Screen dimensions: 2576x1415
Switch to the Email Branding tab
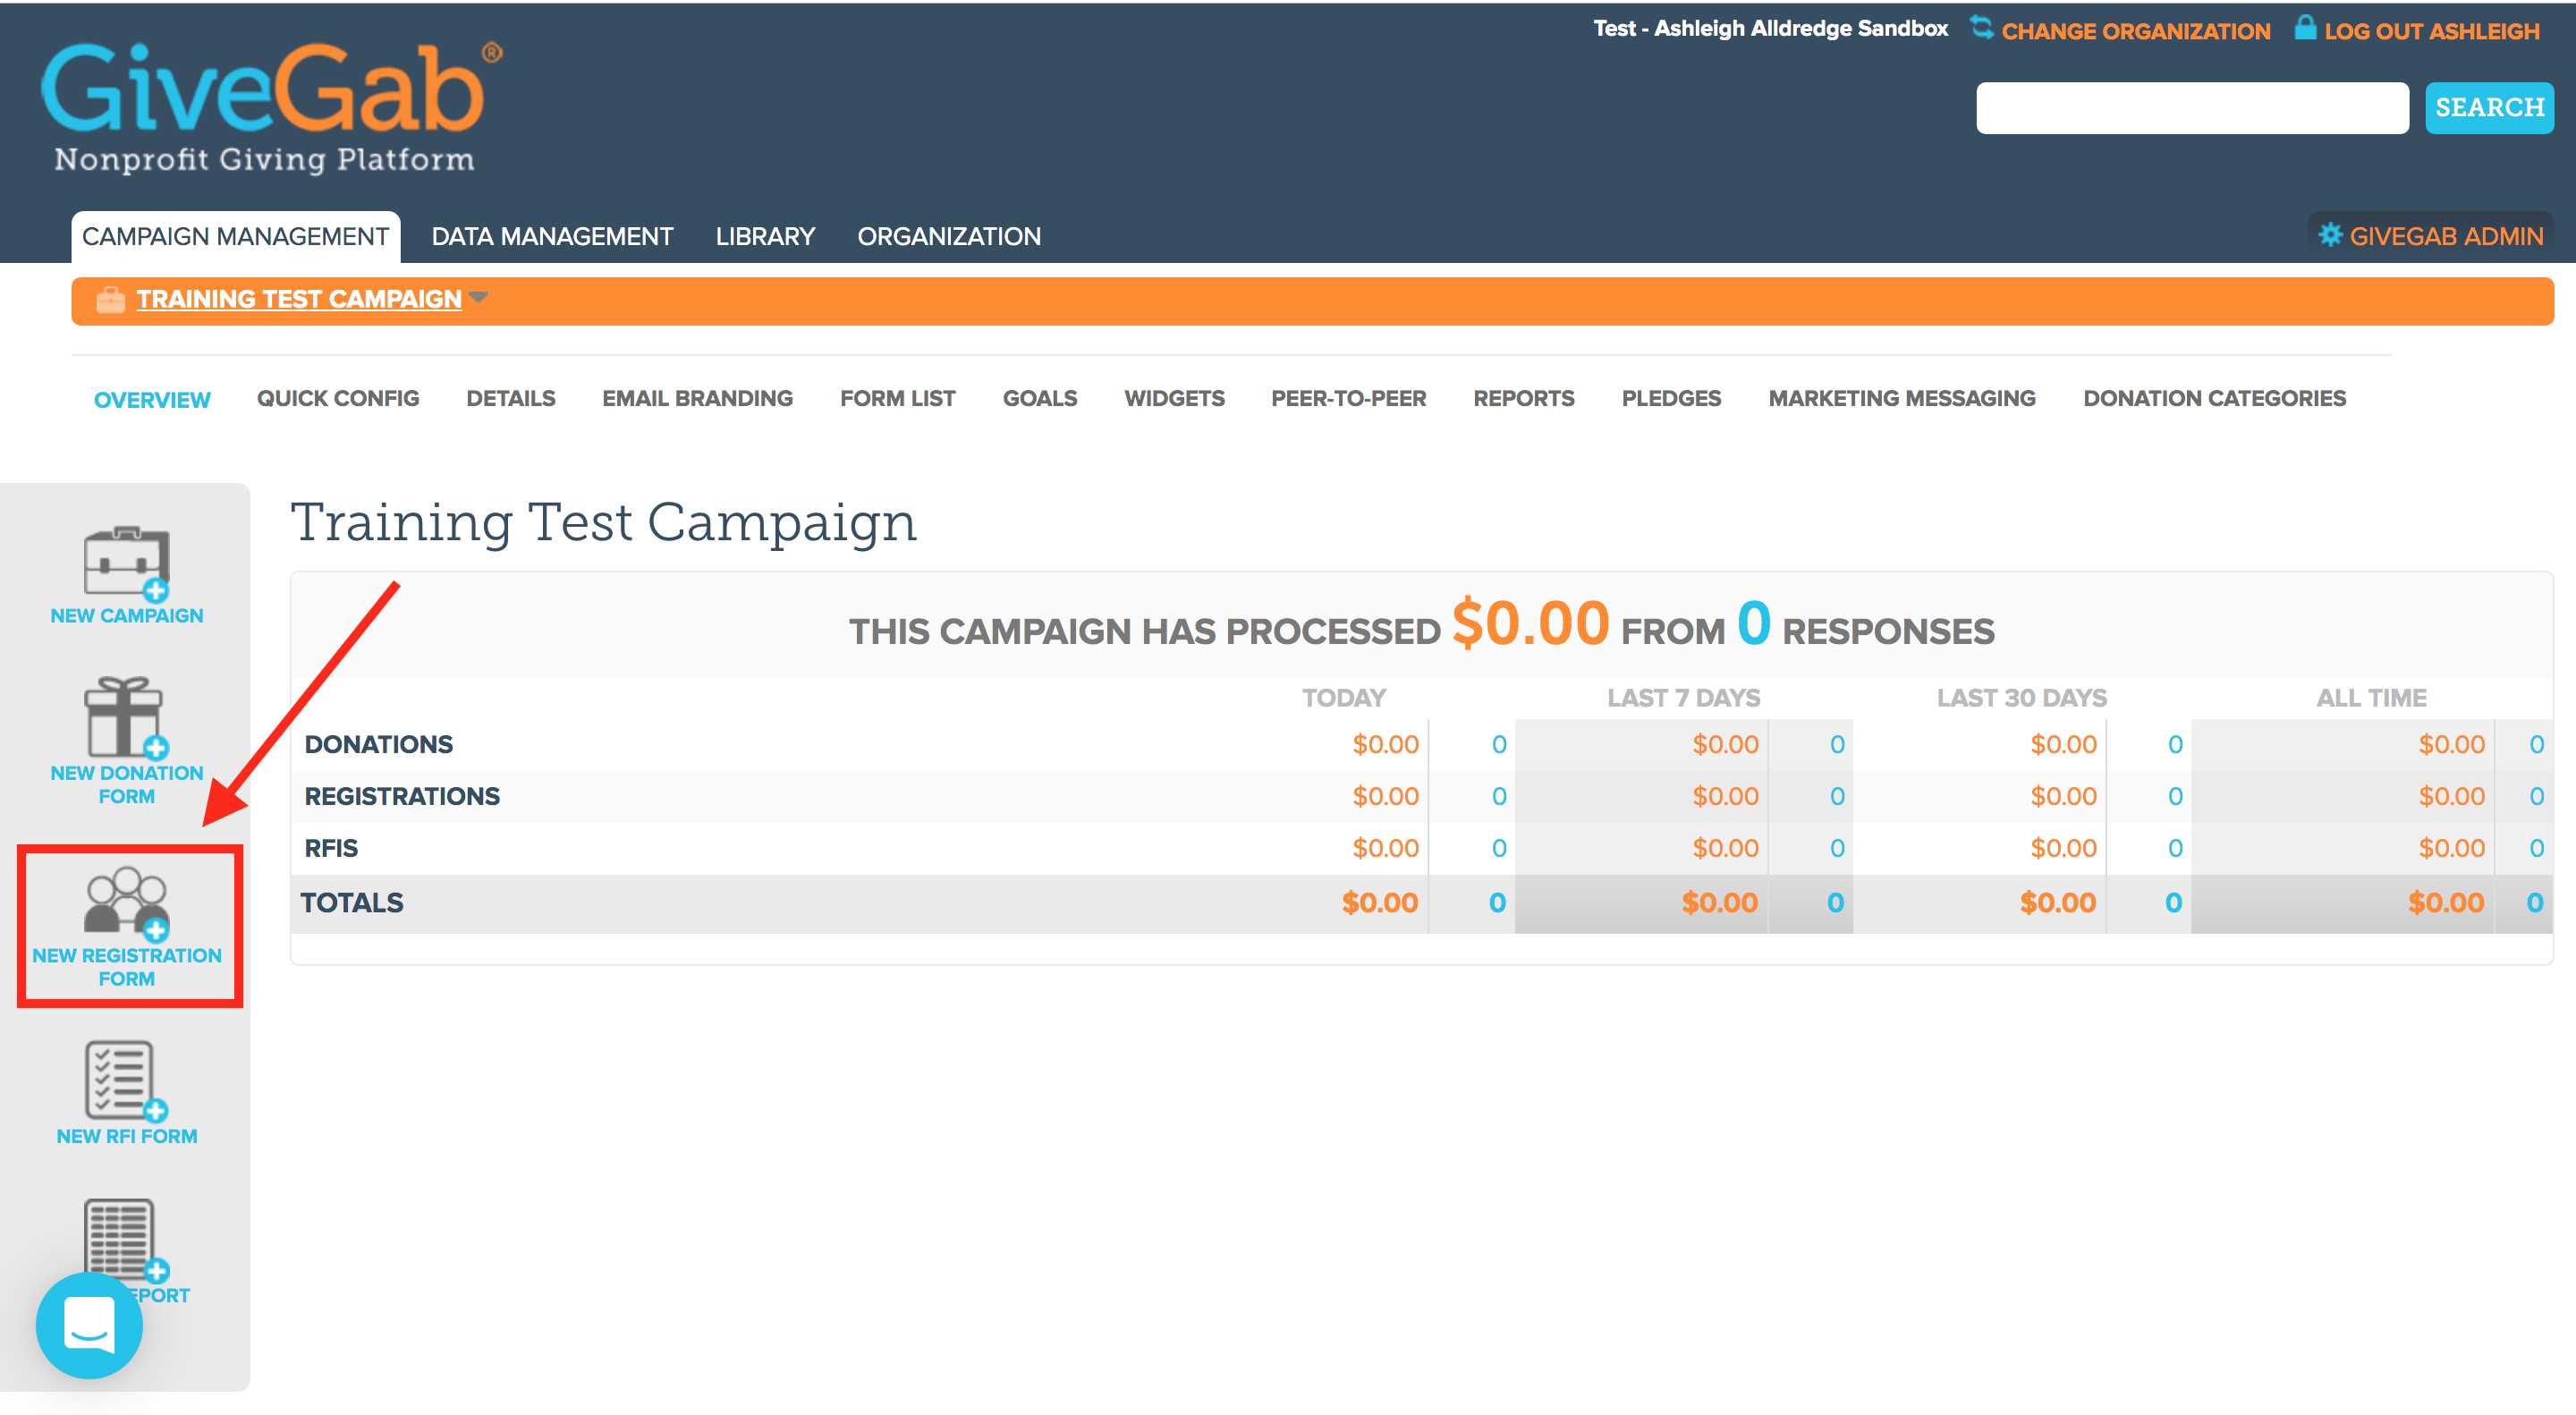click(x=697, y=398)
